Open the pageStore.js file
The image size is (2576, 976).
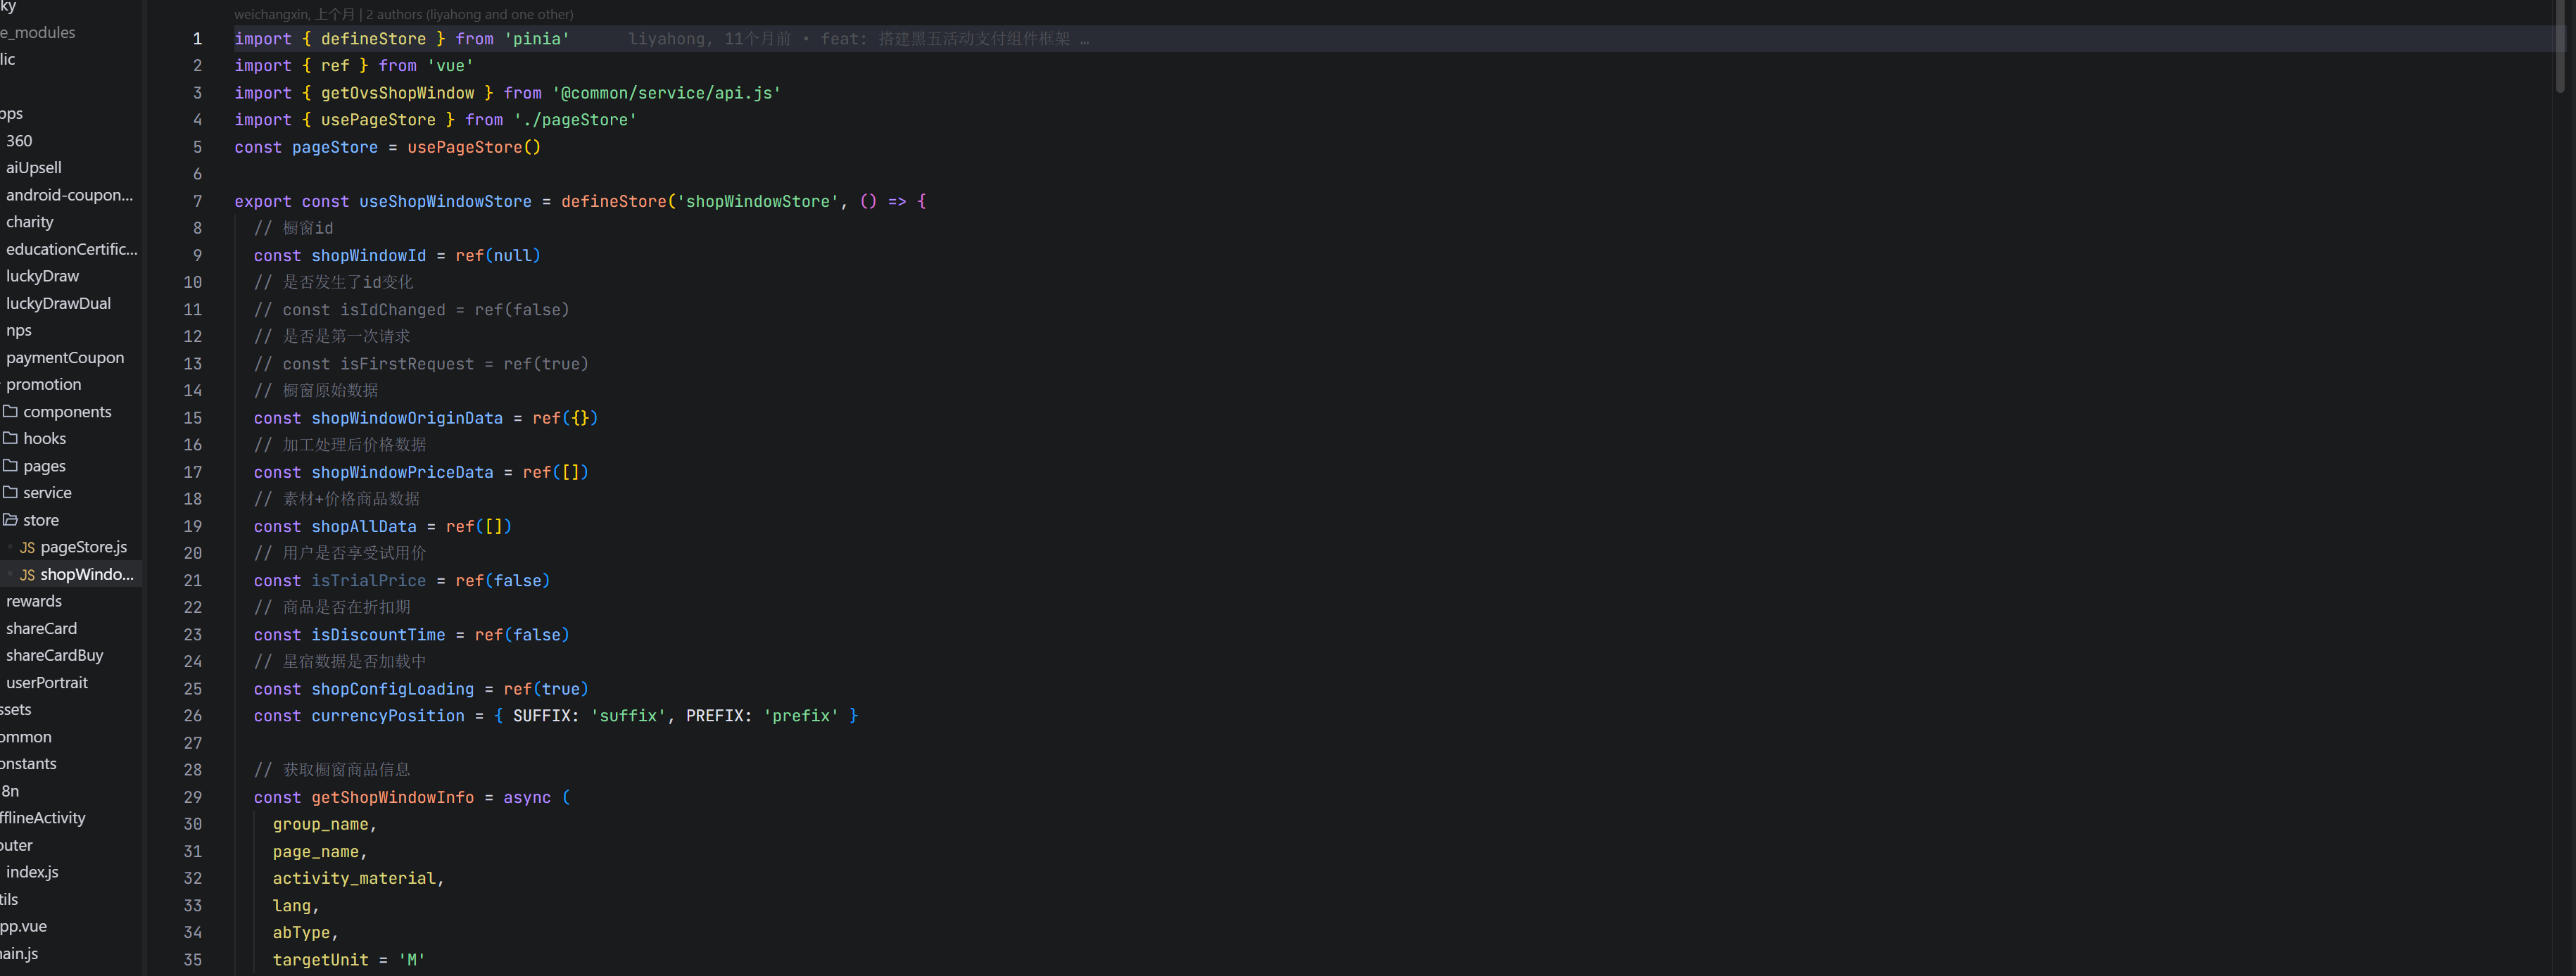click(83, 547)
